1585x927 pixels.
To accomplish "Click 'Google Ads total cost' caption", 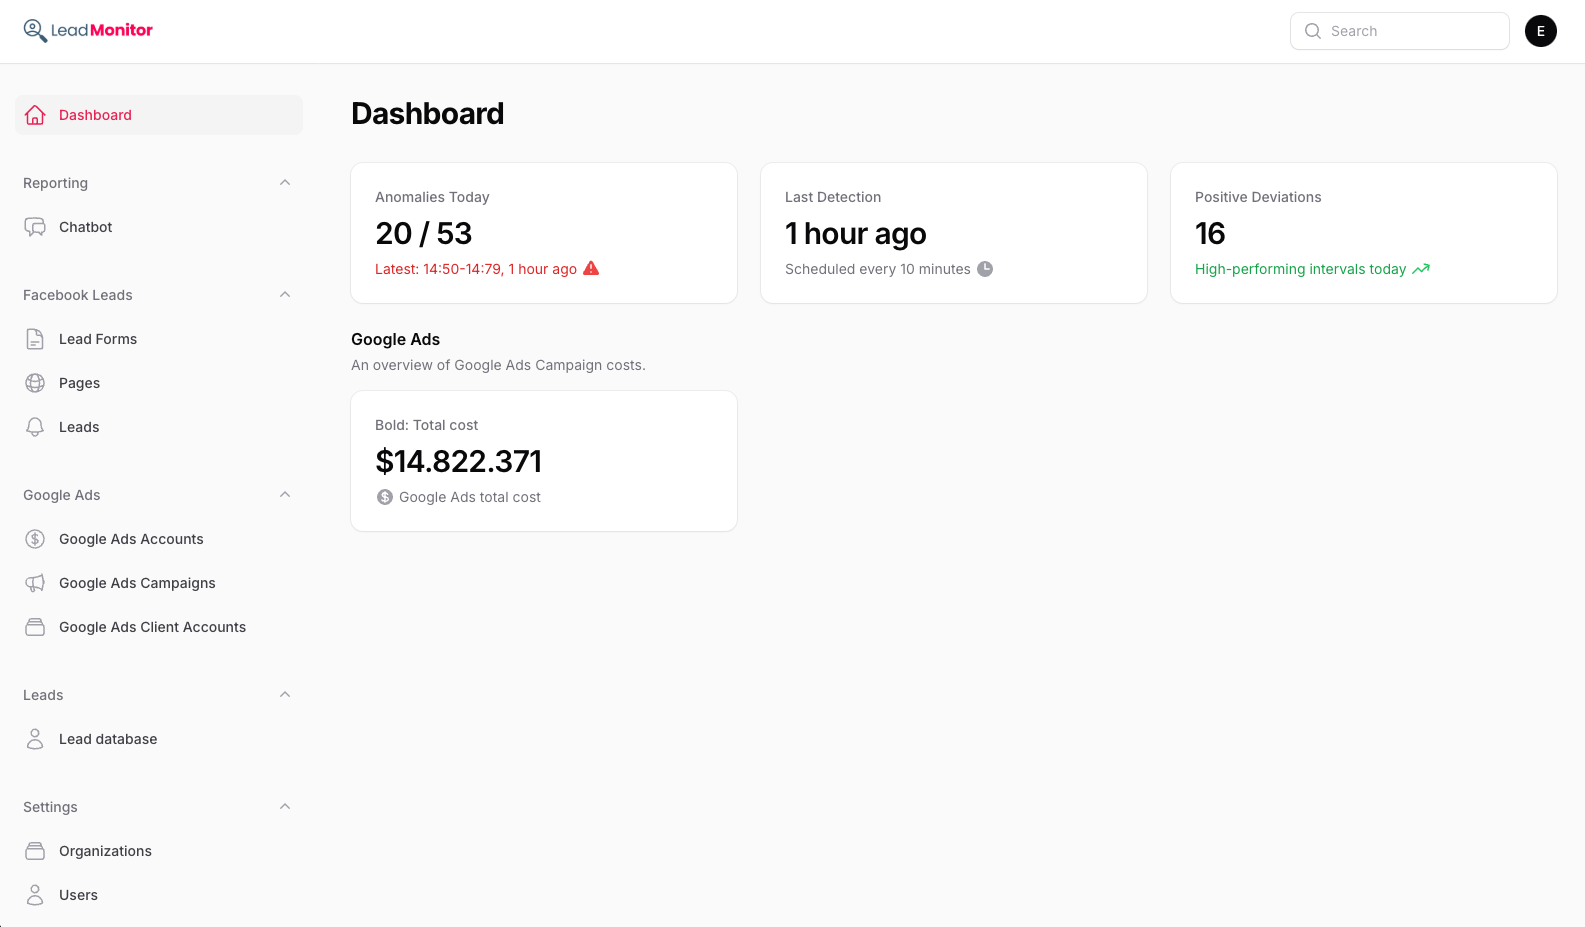I will (470, 497).
